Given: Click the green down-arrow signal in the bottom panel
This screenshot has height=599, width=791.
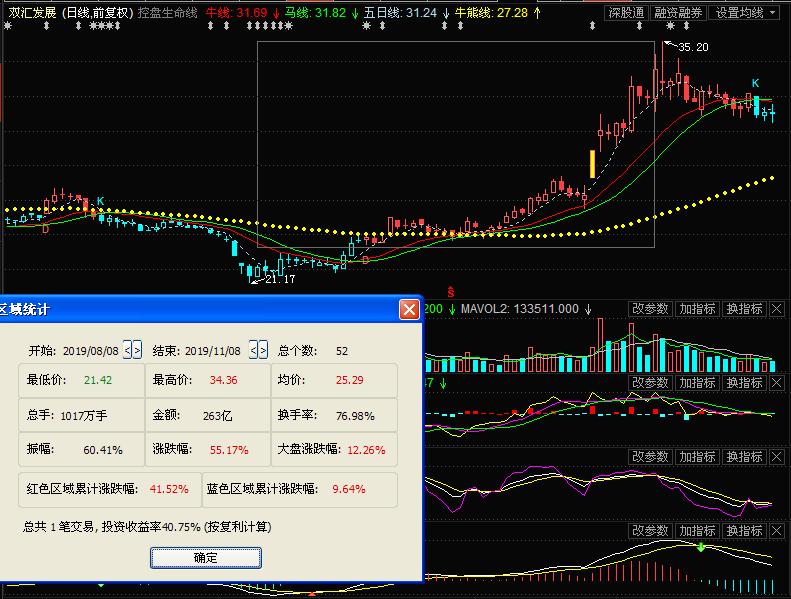Looking at the screenshot, I should pos(701,547).
